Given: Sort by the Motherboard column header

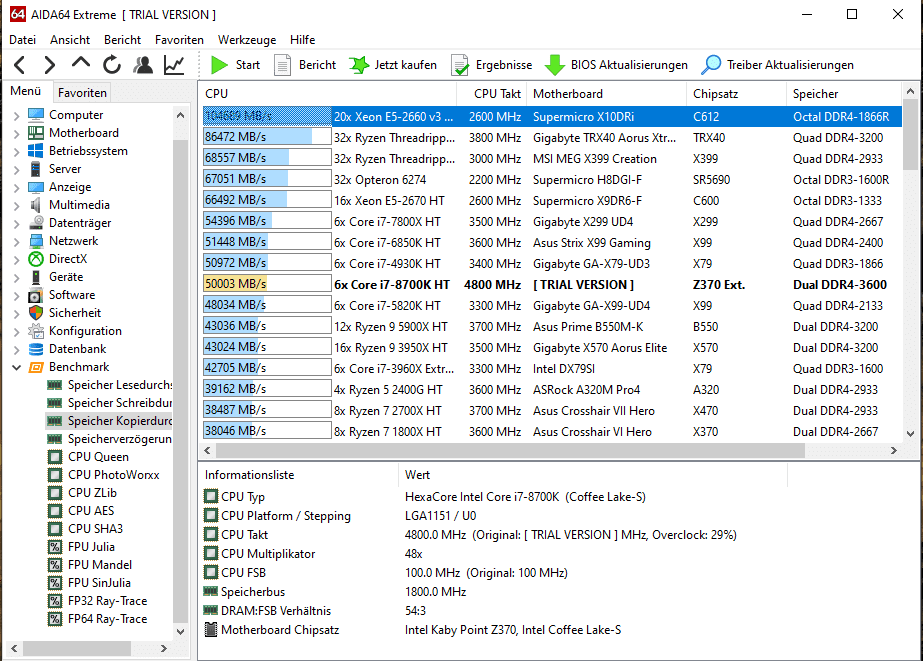Looking at the screenshot, I should 606,94.
